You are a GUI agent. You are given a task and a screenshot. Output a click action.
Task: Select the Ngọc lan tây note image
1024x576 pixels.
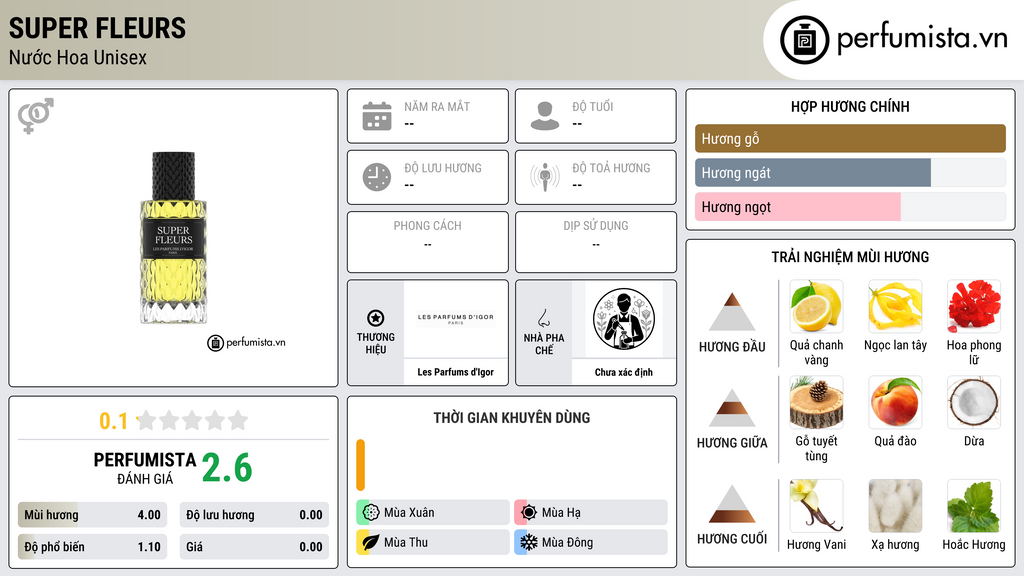895,306
